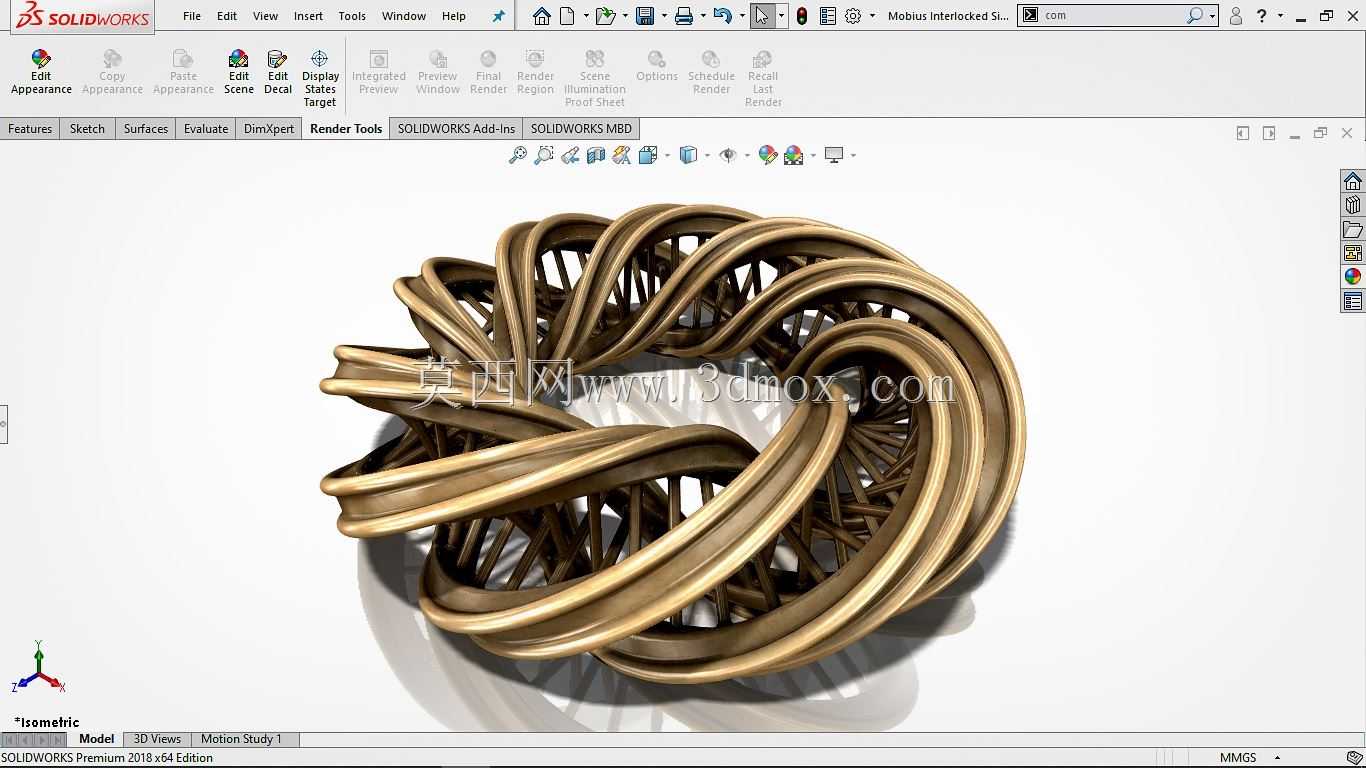This screenshot has height=768, width=1366.
Task: Expand the Apply Scene dropdown arrow
Action: pyautogui.click(x=813, y=155)
